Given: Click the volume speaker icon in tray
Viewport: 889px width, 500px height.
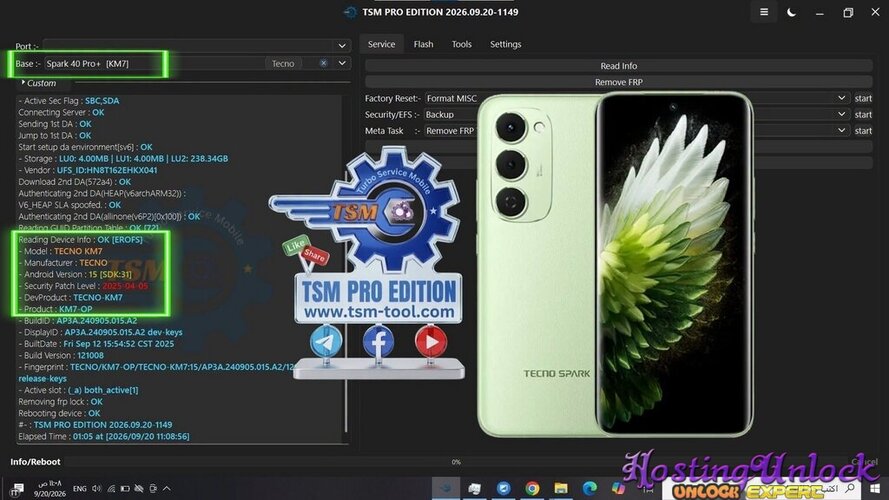Looking at the screenshot, I should click(96, 488).
